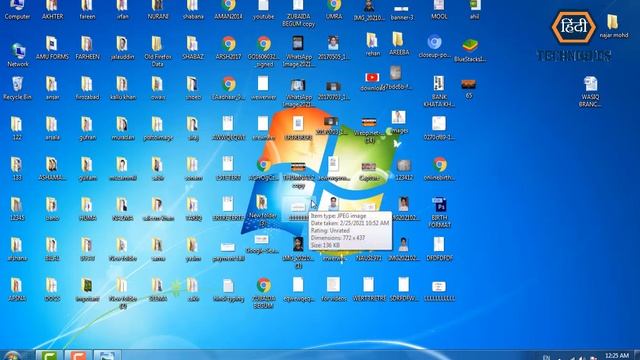
Task: Click the EN language indicator in tray
Action: pos(547,357)
